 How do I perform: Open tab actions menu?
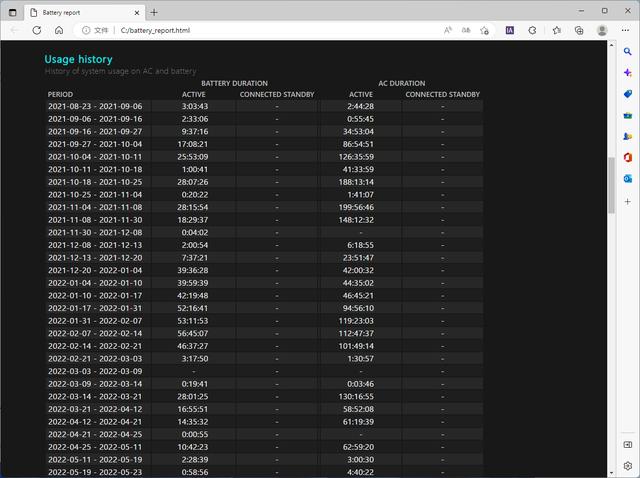tap(12, 12)
